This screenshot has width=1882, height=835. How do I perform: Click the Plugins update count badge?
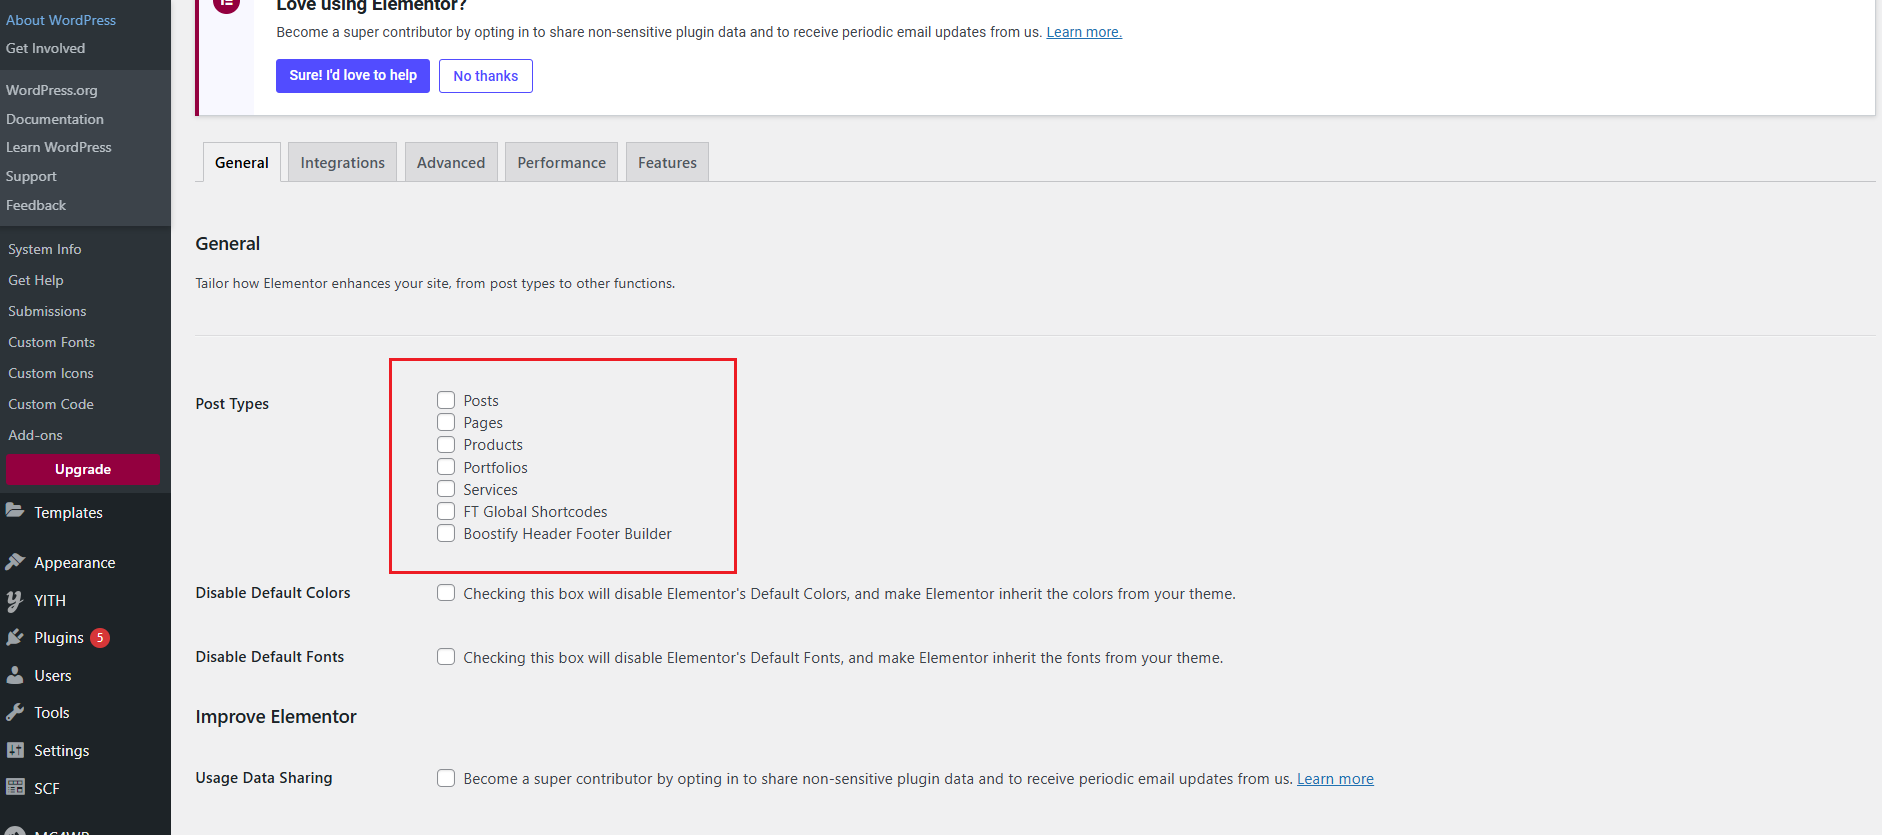(x=100, y=638)
